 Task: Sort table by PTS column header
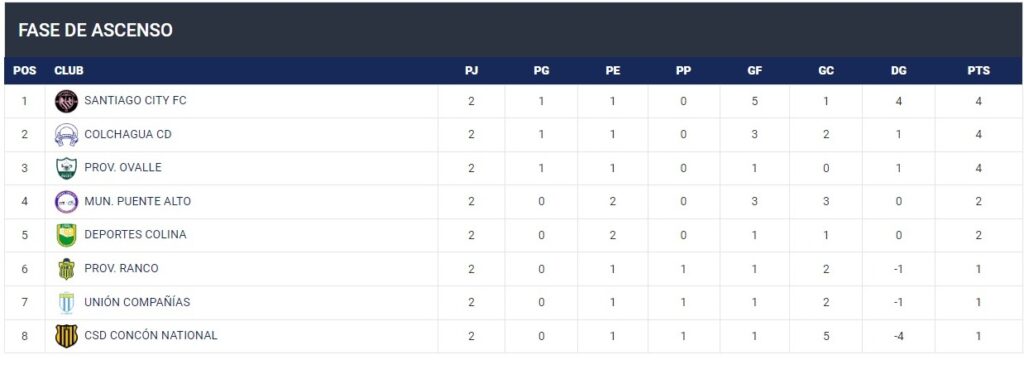(x=978, y=71)
